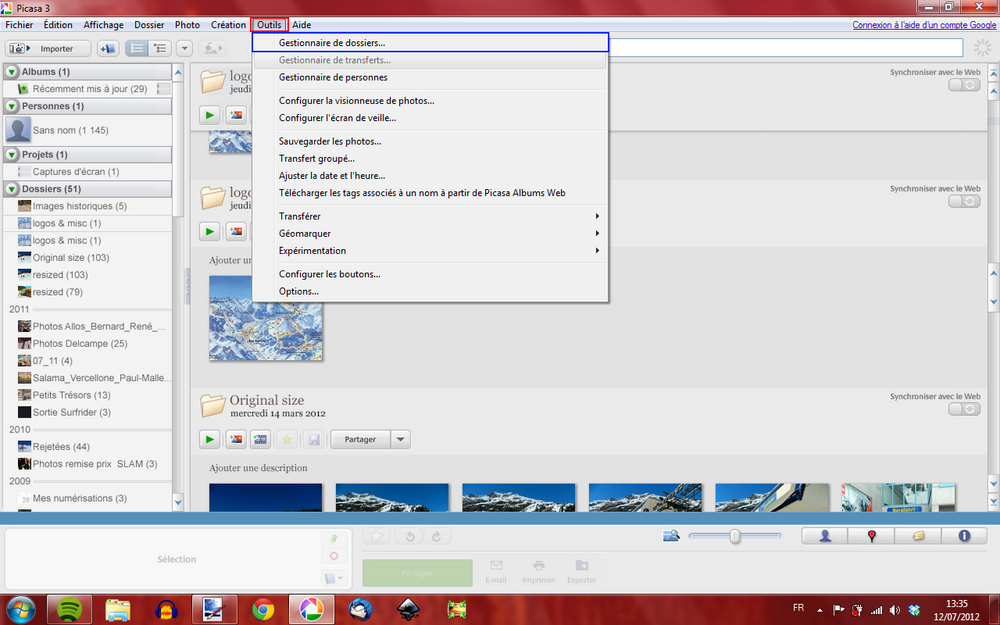
Task: Rotate selection counter-clockwise
Action: 410,536
